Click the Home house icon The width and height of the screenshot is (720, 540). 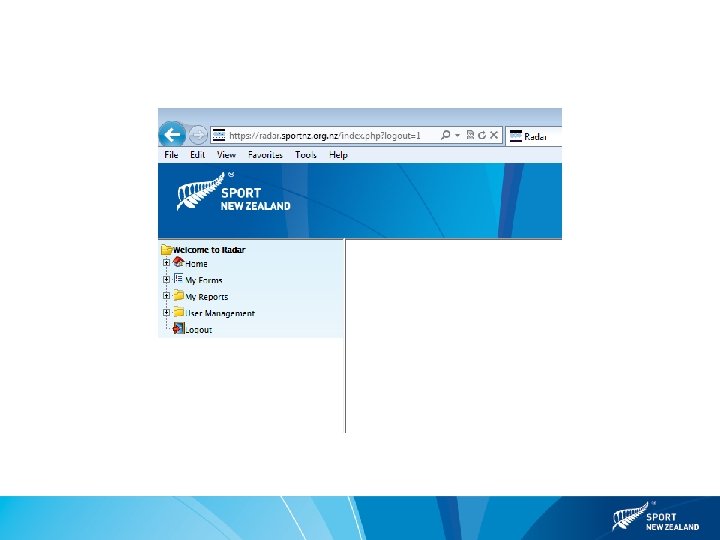(x=178, y=262)
